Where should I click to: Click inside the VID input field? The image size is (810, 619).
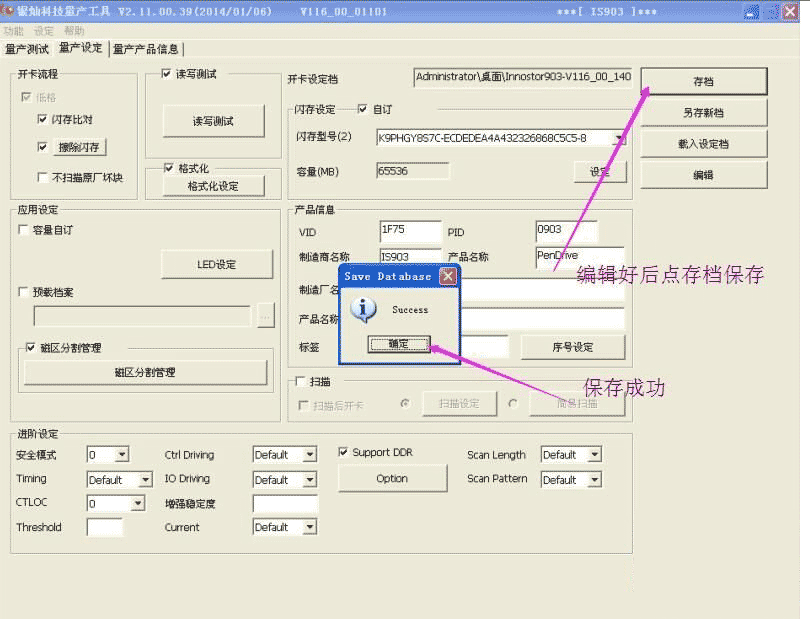[x=410, y=230]
